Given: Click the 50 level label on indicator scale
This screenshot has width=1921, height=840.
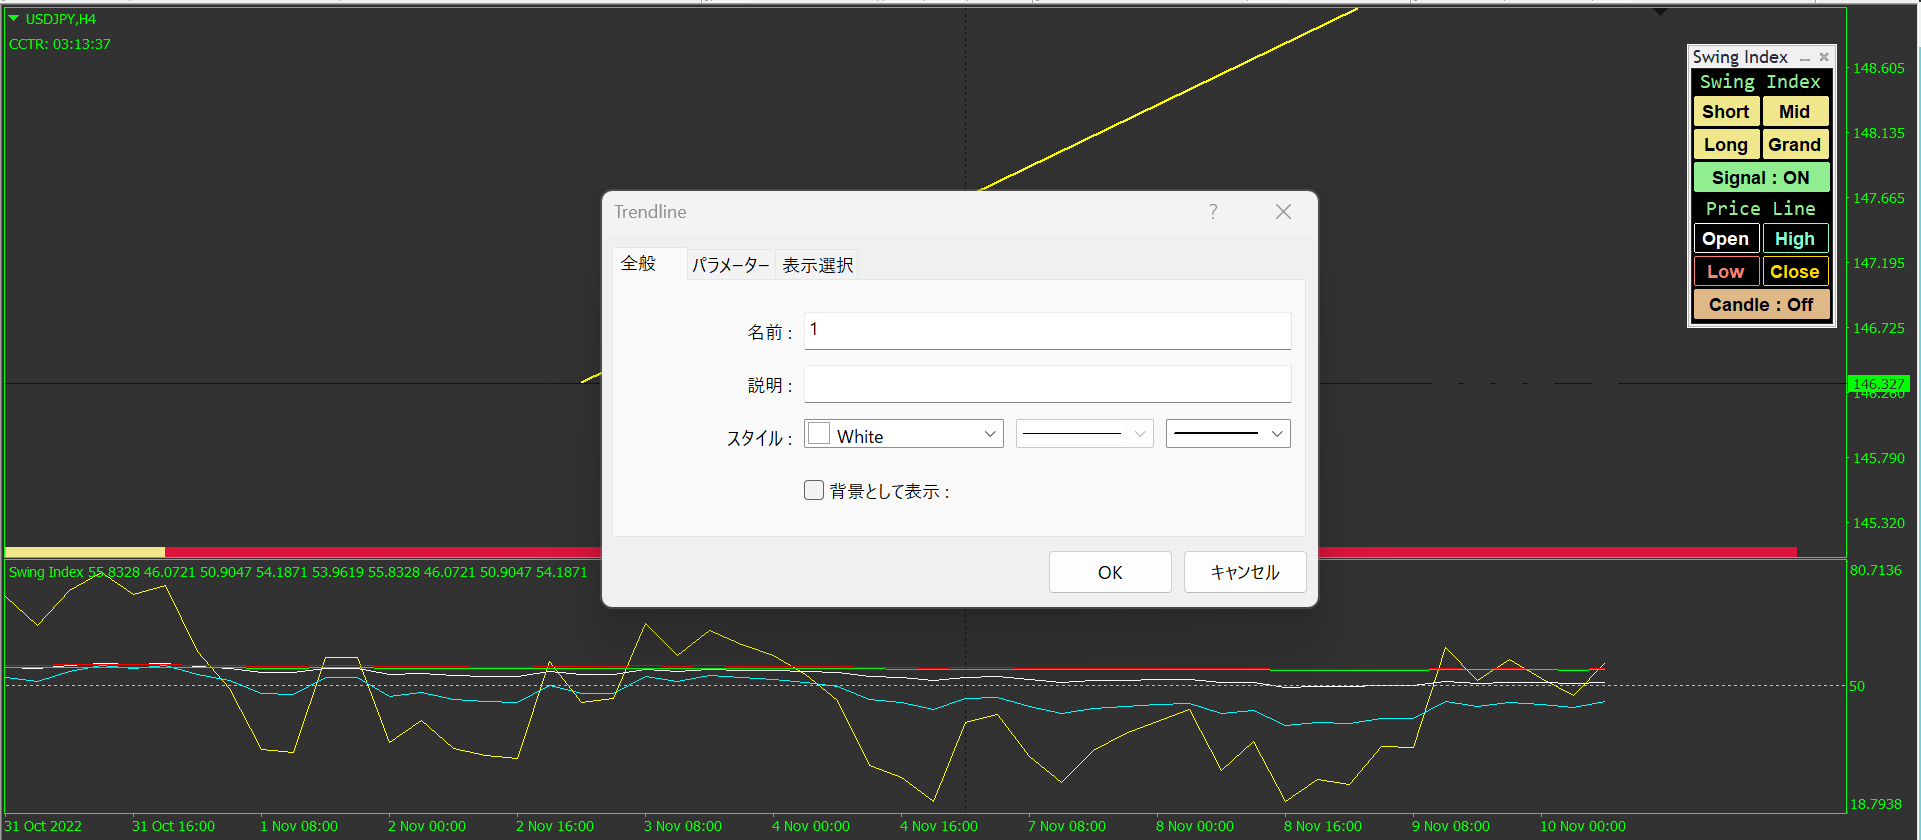Looking at the screenshot, I should click(x=1857, y=686).
